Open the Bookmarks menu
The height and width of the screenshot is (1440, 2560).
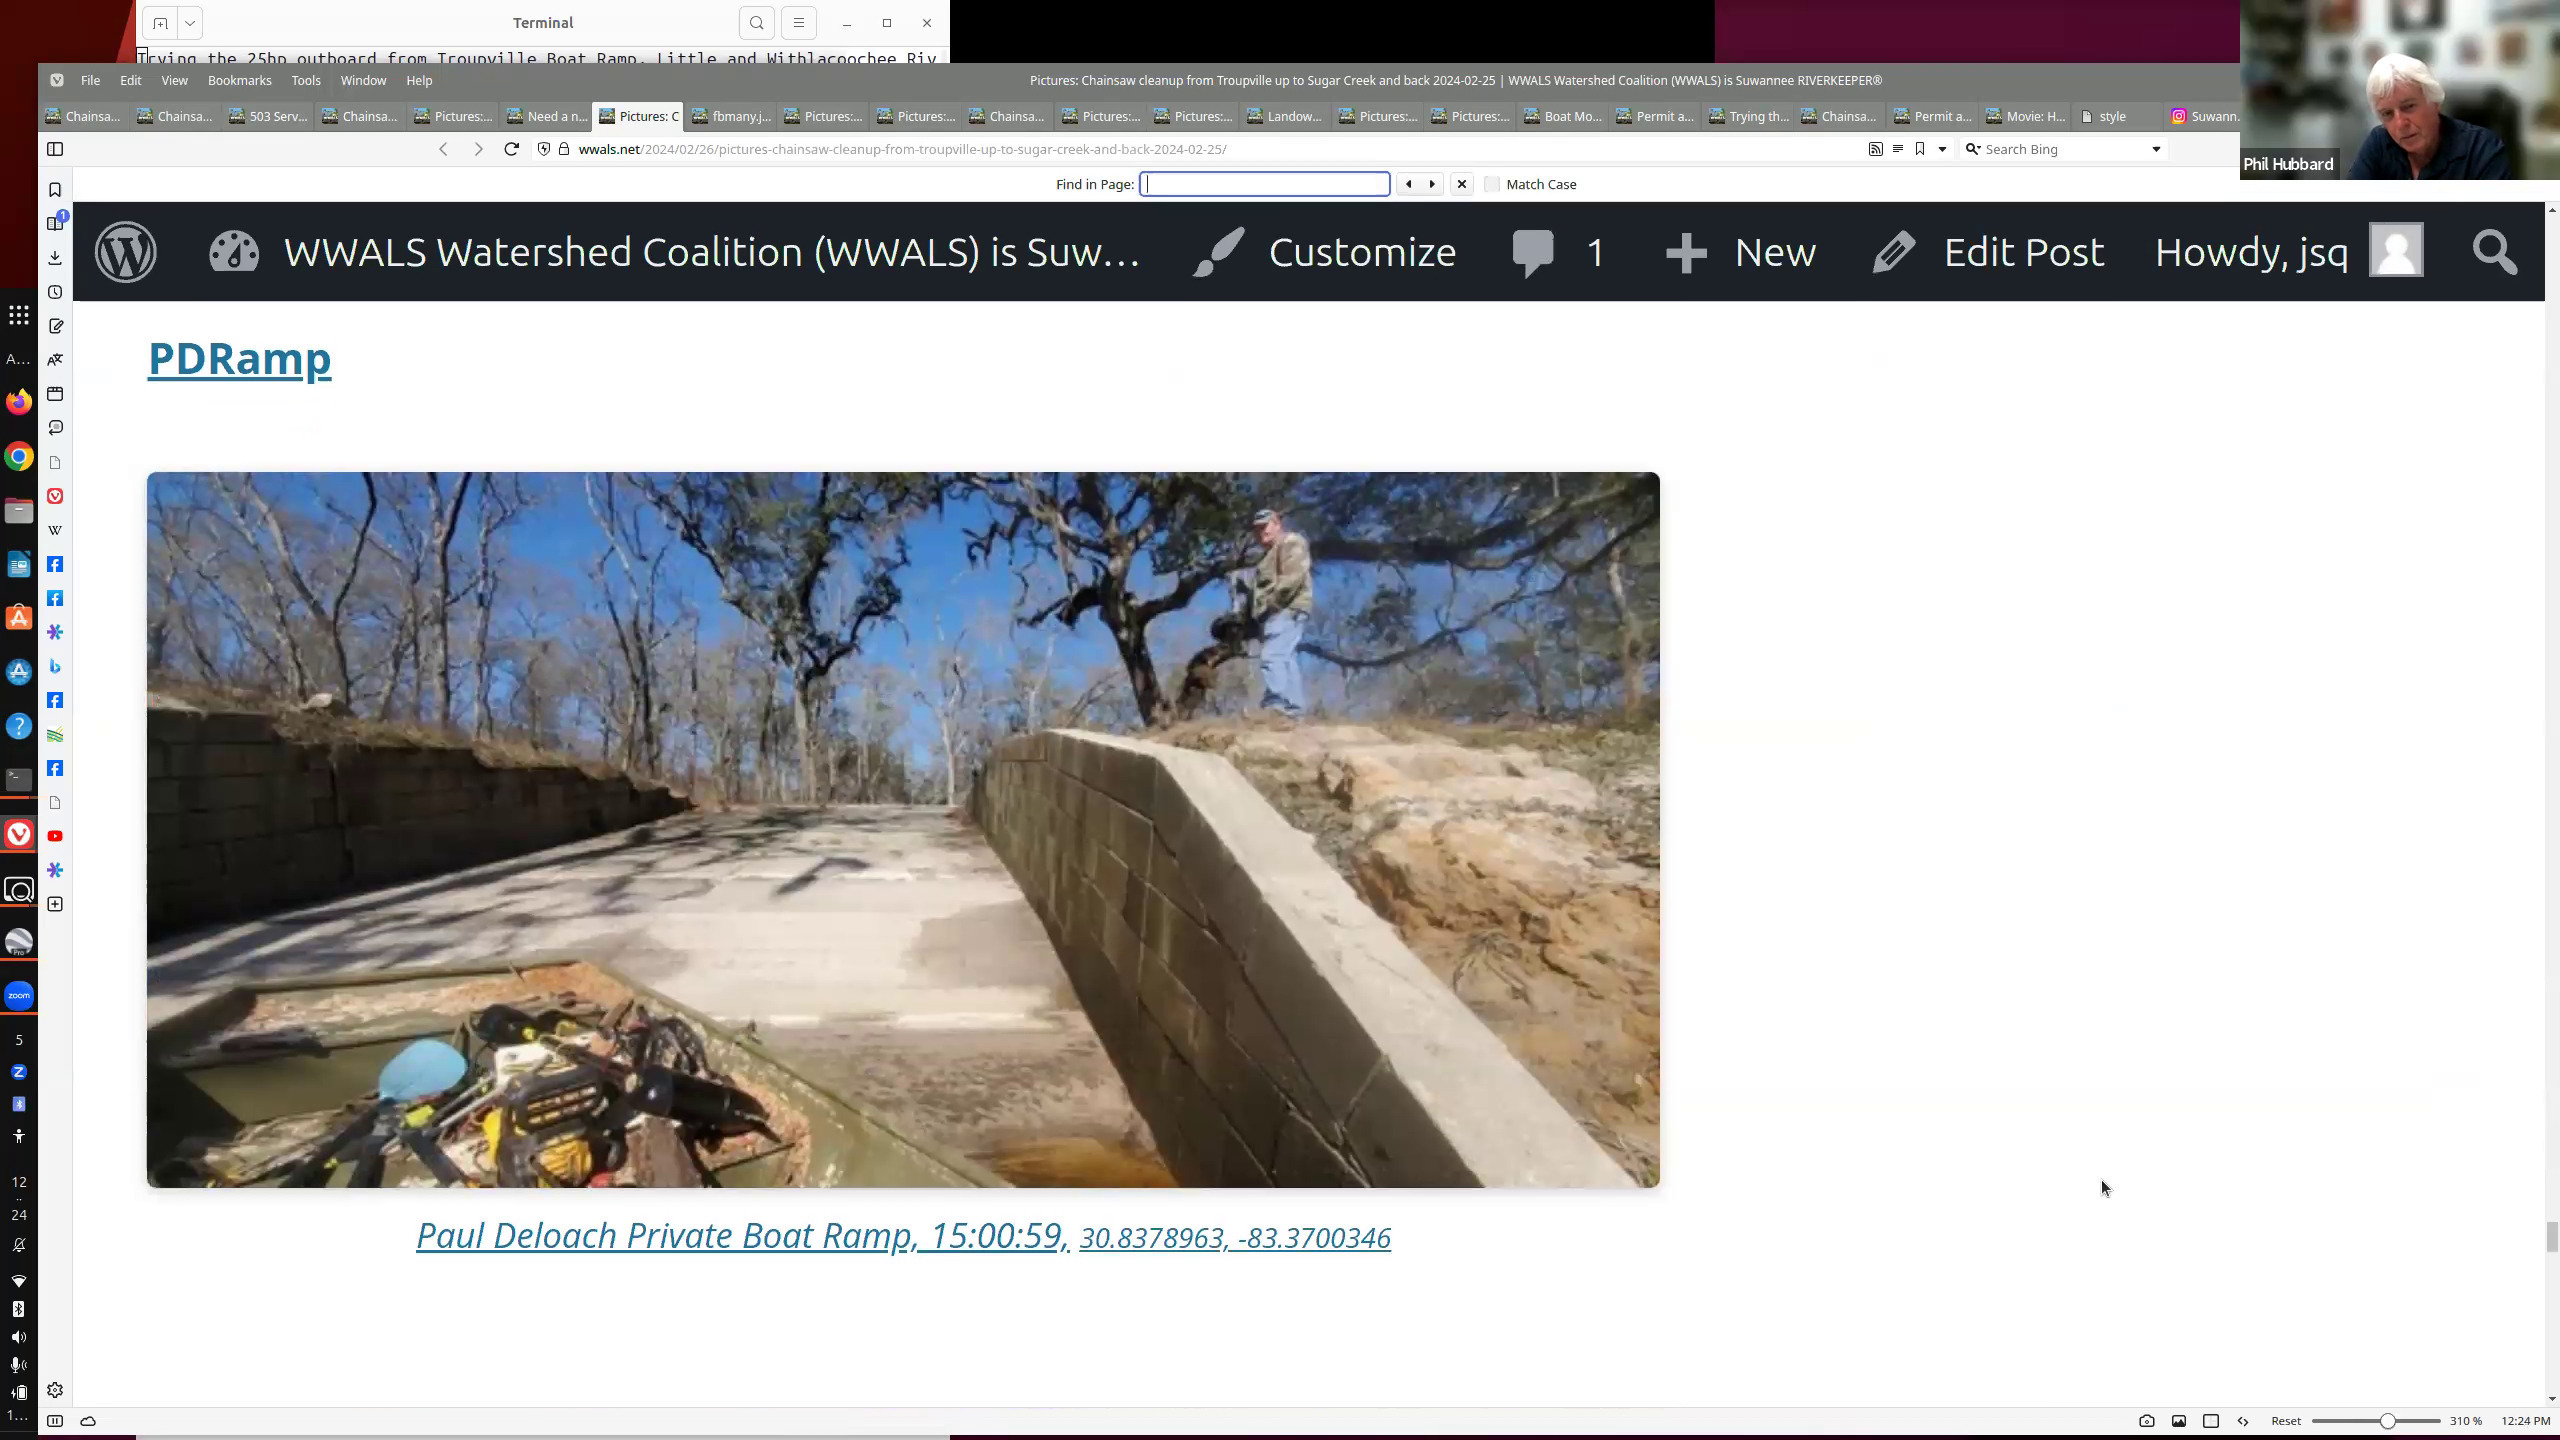pos(239,80)
